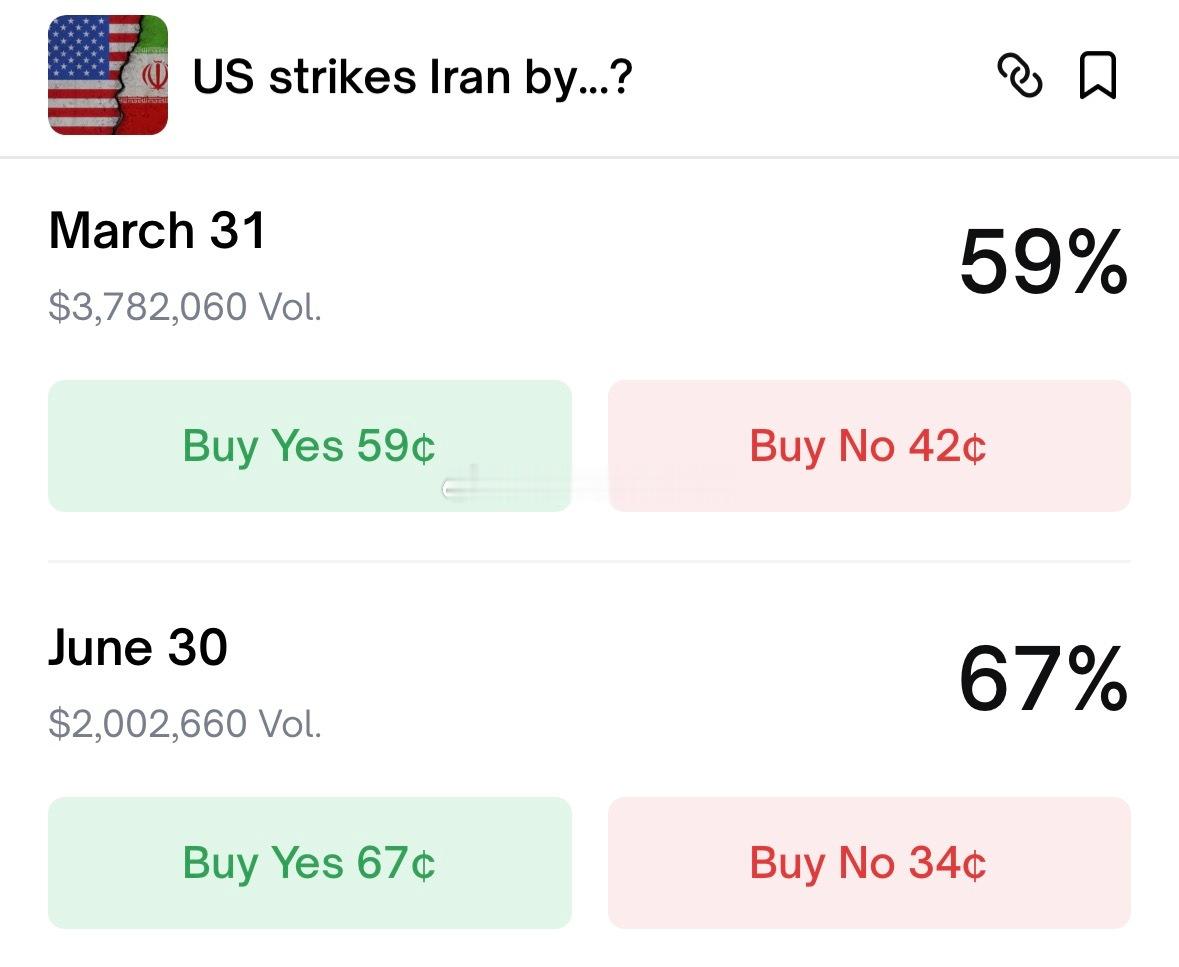
Task: Click the divider line below the header
Action: click(589, 157)
